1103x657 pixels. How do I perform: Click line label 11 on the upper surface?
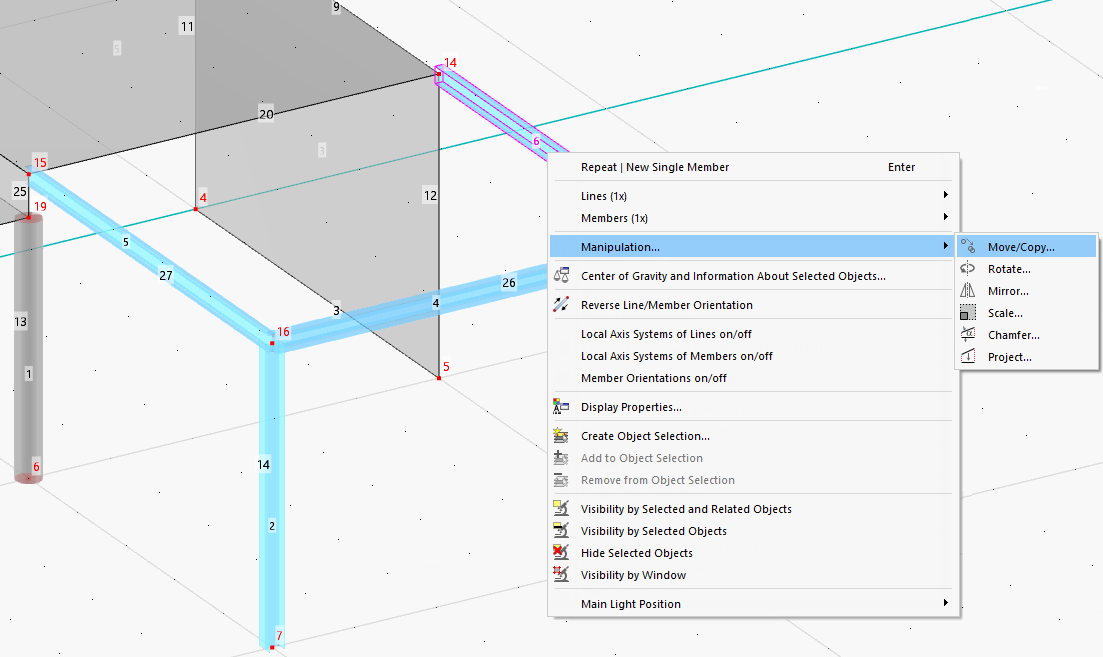pos(186,27)
